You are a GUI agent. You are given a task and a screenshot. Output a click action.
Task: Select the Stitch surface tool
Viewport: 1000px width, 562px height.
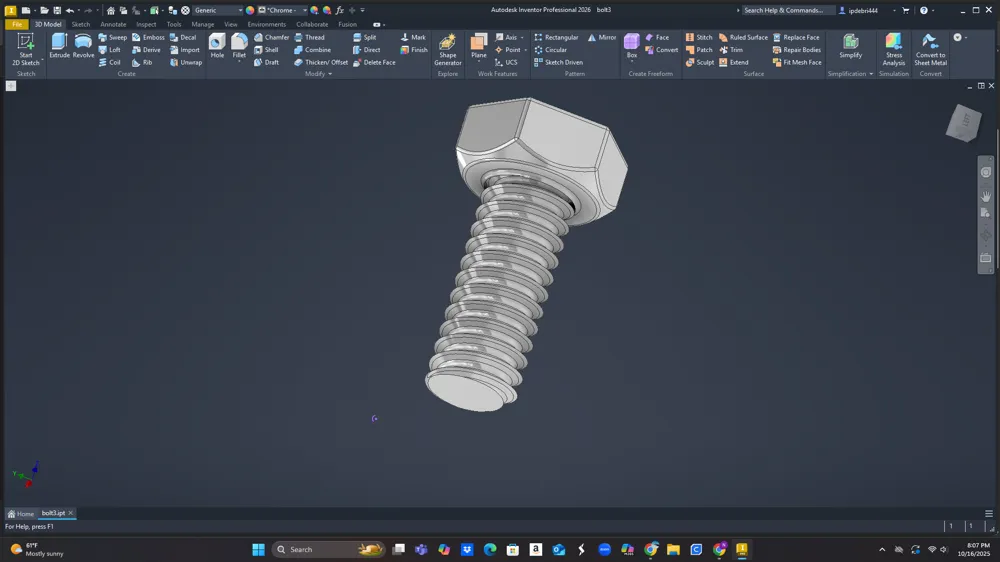point(699,38)
